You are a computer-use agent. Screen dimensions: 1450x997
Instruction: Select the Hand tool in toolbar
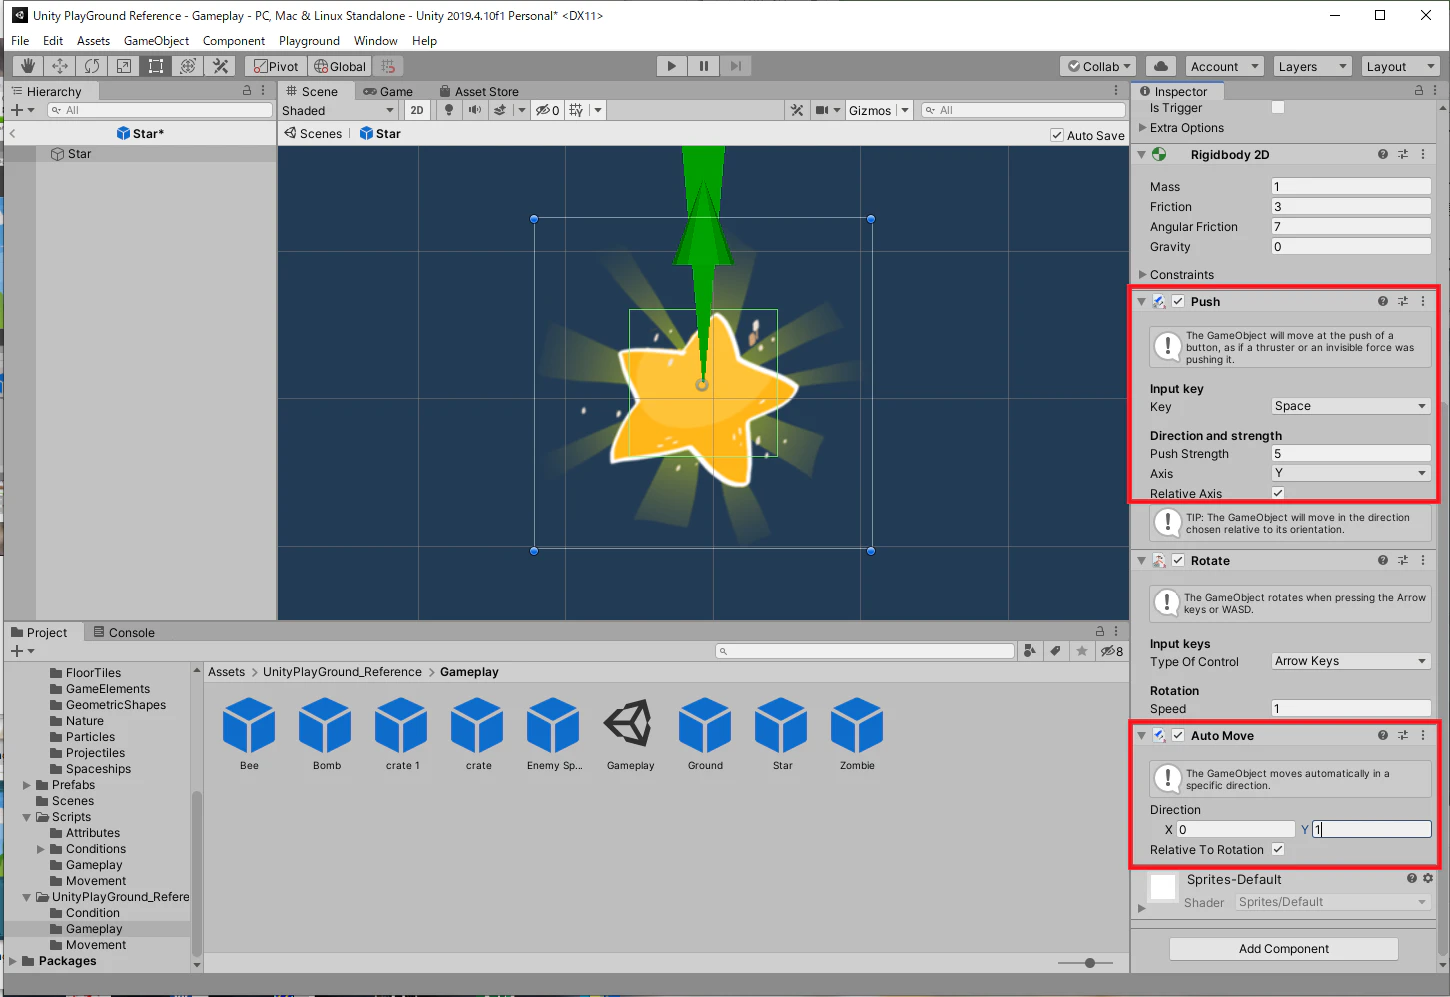tap(28, 66)
